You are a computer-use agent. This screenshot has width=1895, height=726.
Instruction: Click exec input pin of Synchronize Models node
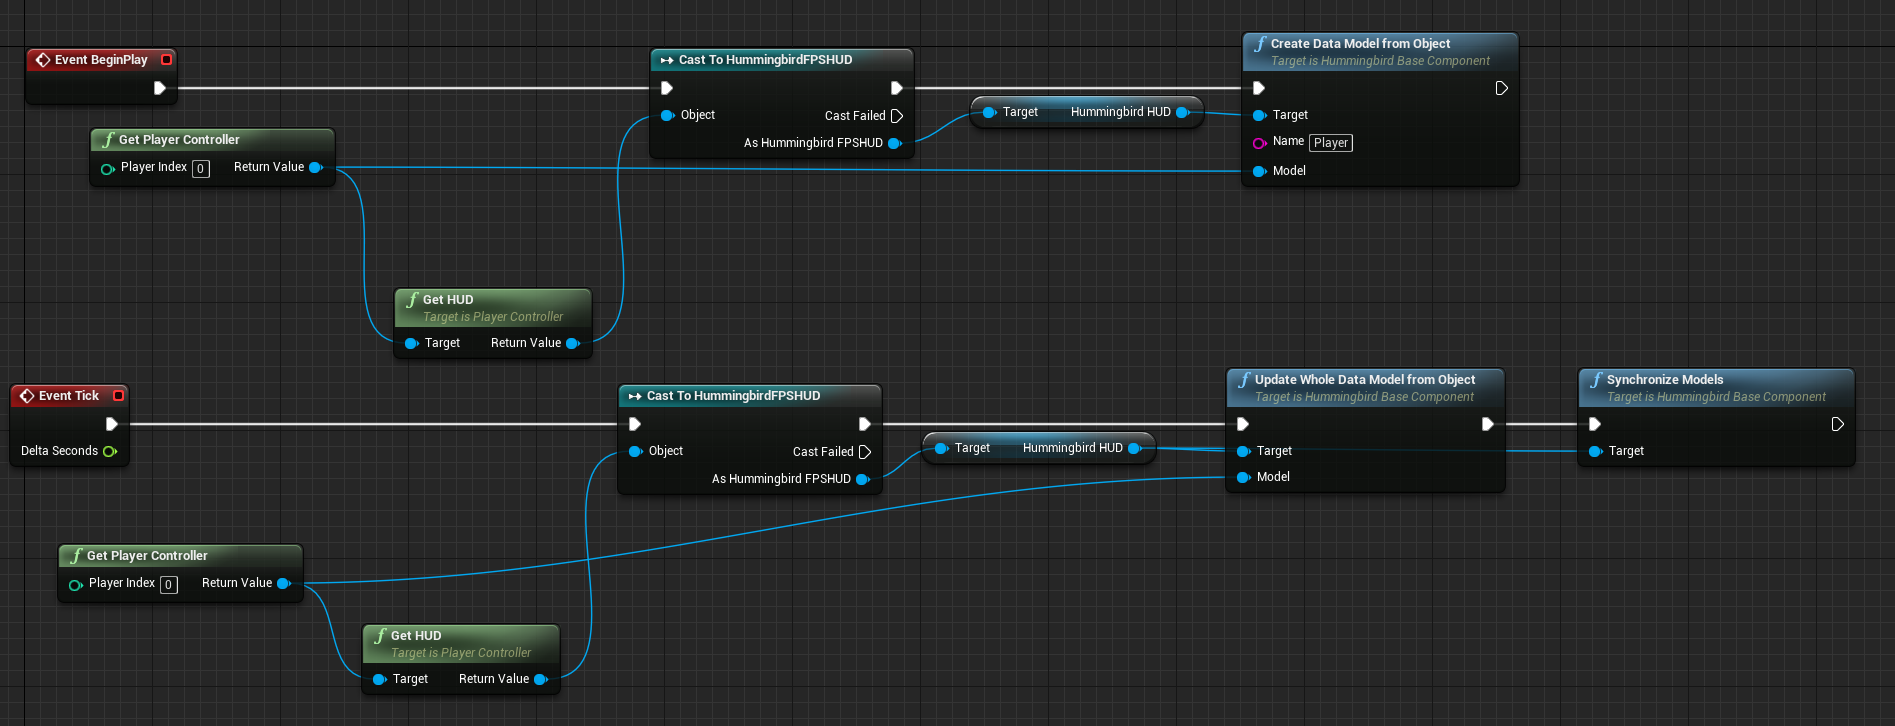pyautogui.click(x=1594, y=424)
